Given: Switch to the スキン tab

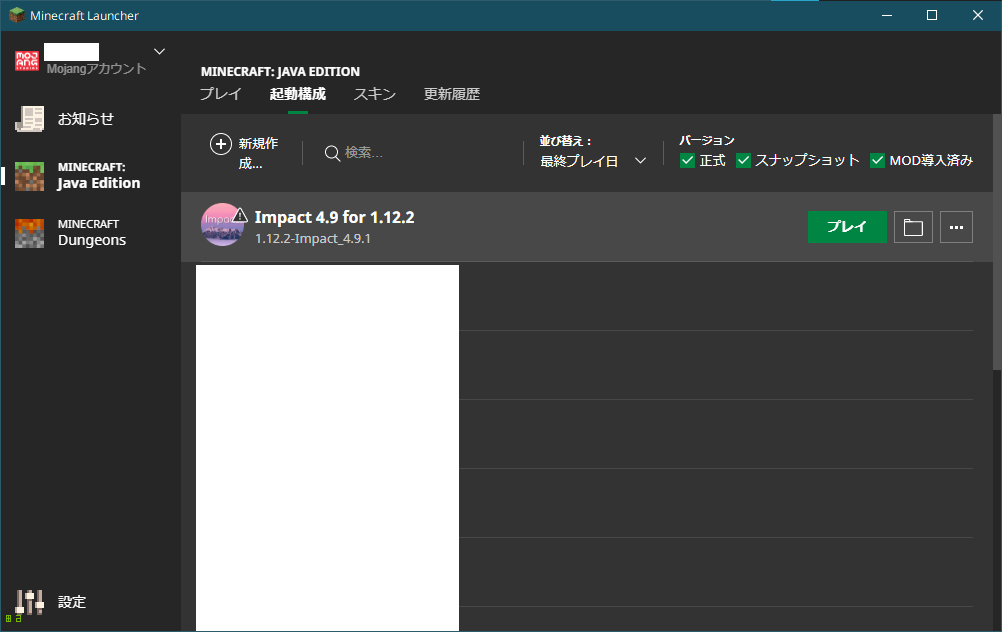Looking at the screenshot, I should pos(374,95).
